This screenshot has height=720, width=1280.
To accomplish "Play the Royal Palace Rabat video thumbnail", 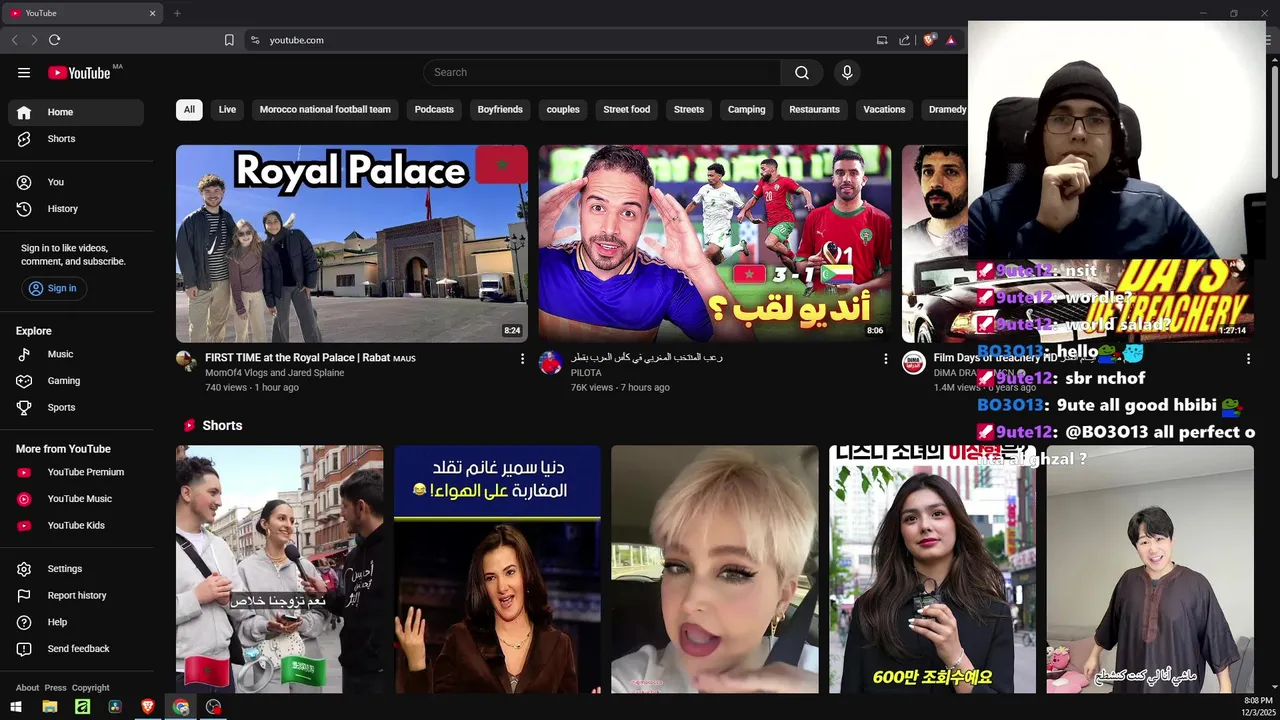I will click(x=352, y=244).
